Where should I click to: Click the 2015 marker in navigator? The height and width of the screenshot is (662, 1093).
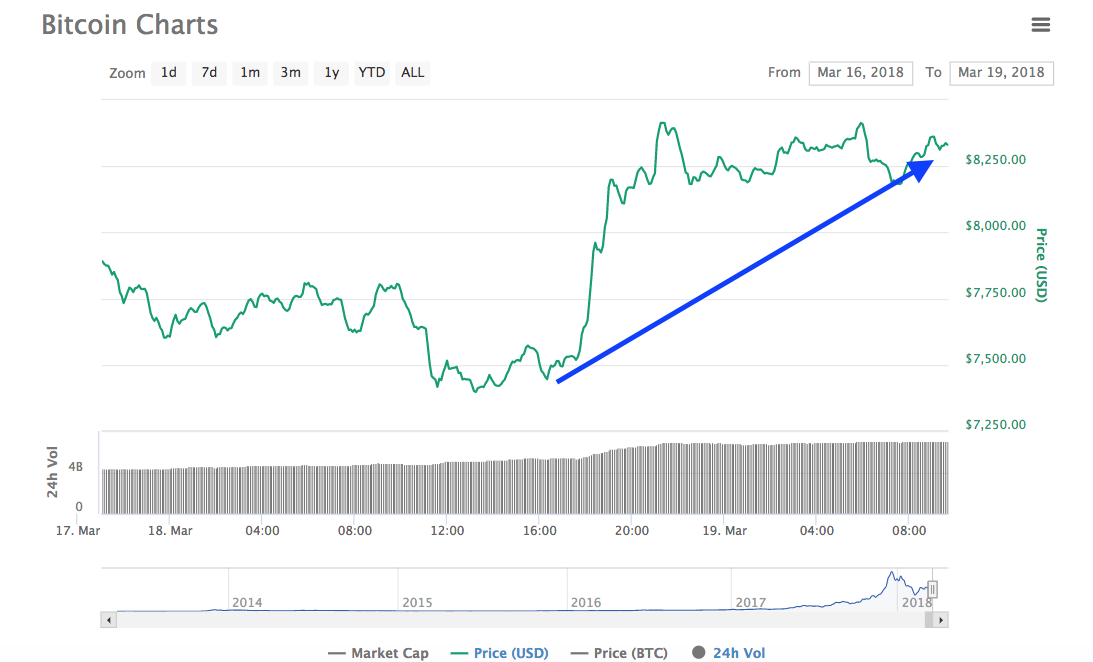417,602
